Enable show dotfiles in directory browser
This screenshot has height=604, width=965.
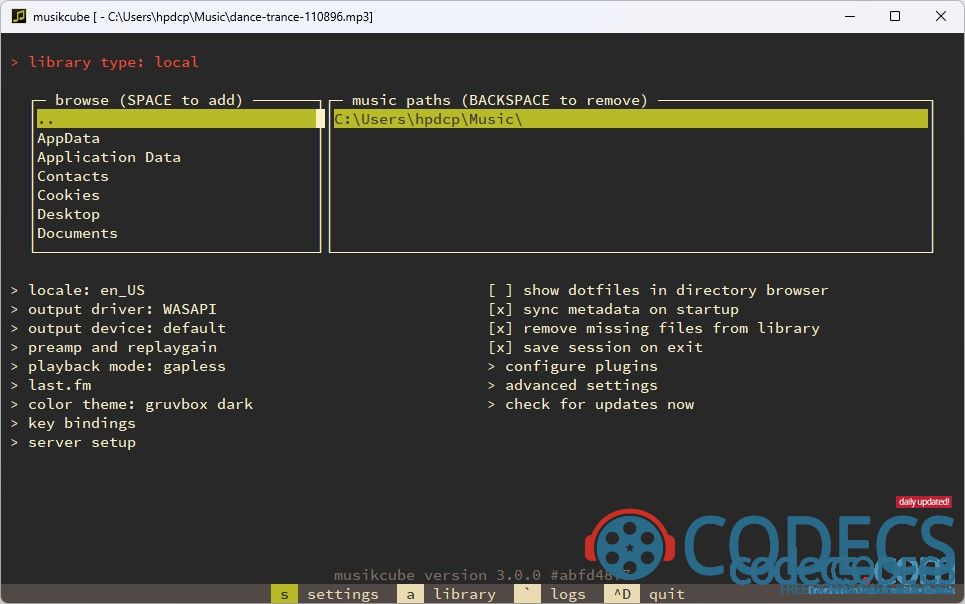pyautogui.click(x=659, y=290)
